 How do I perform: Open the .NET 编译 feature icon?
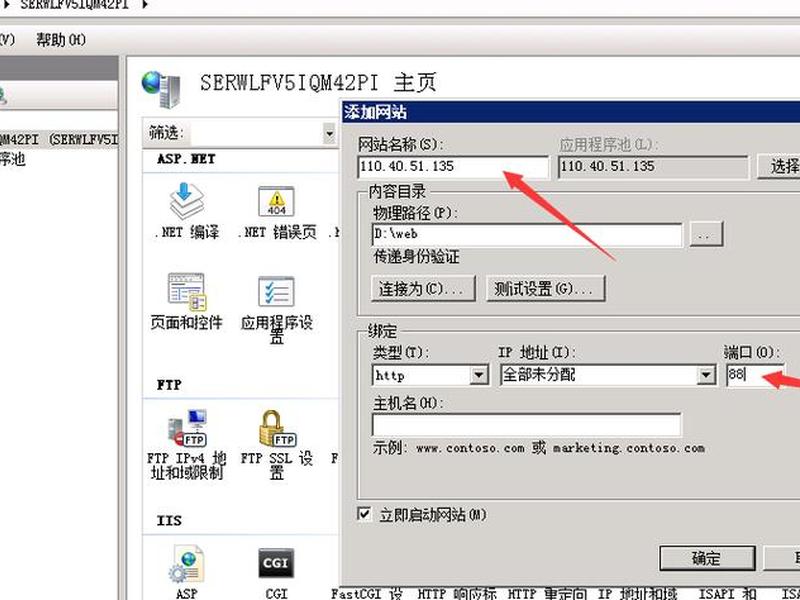coord(187,211)
